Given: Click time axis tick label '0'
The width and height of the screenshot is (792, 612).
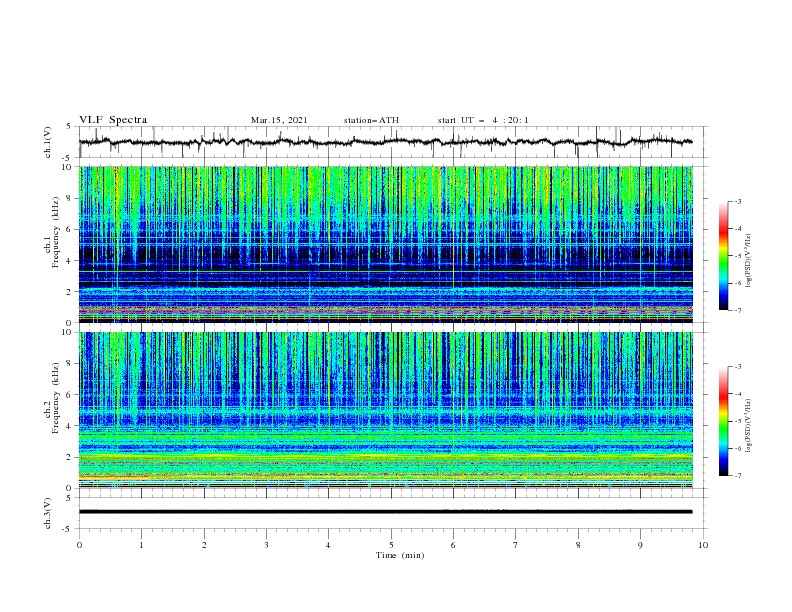Looking at the screenshot, I should [79, 545].
